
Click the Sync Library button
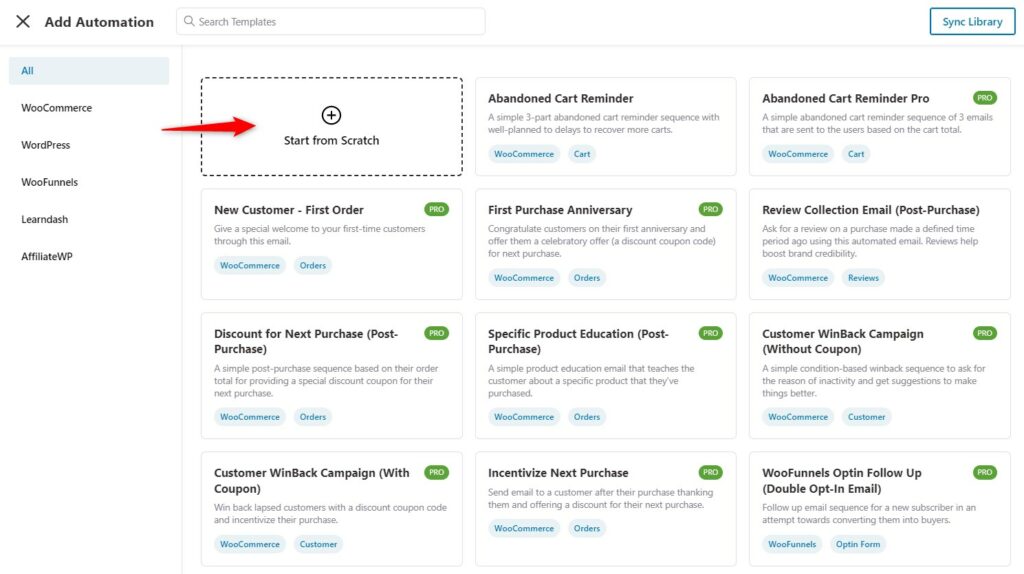[972, 22]
